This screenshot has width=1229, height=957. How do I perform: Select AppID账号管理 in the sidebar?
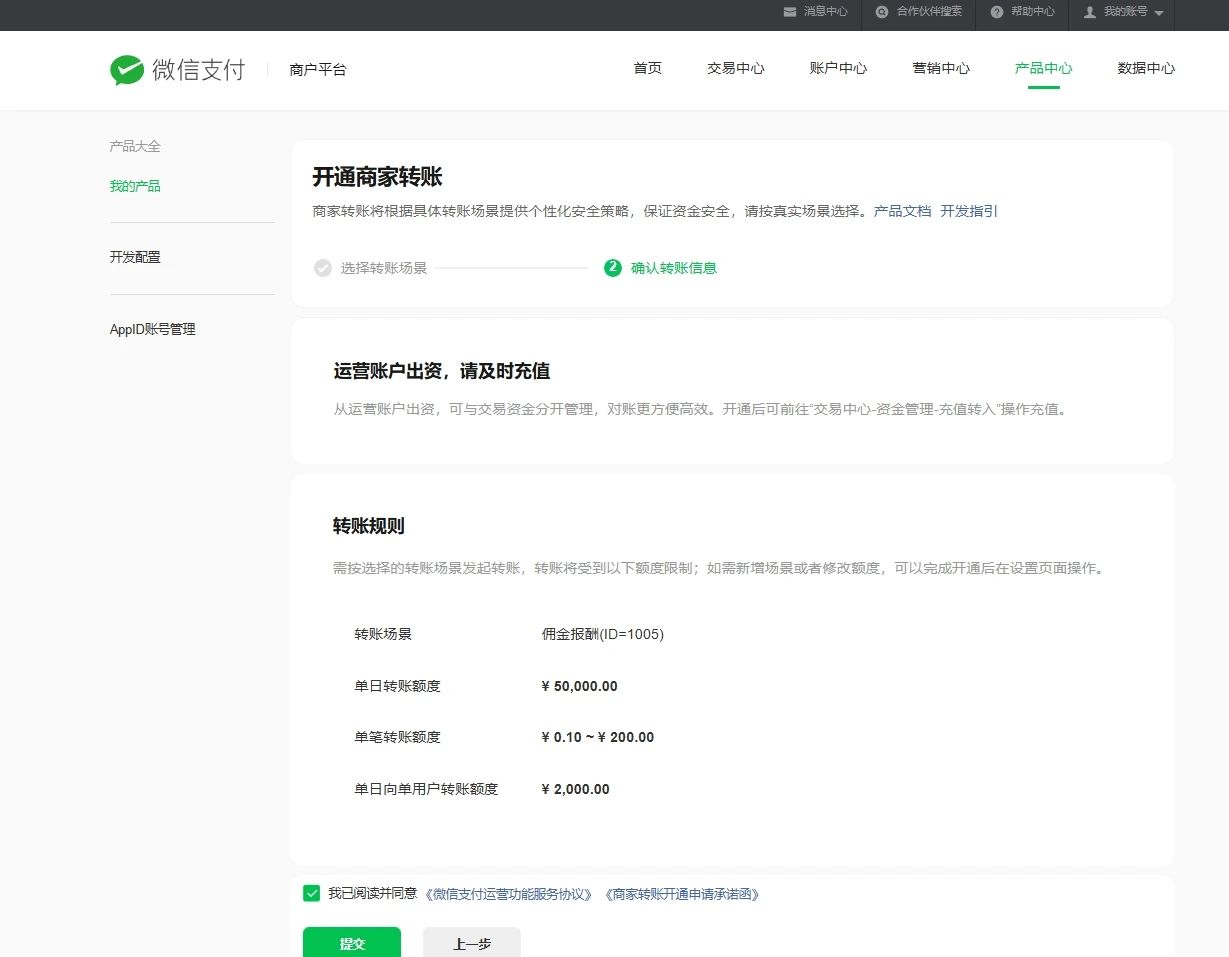(153, 329)
